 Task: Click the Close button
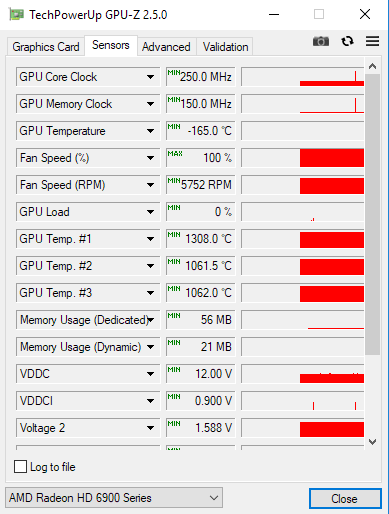tap(345, 499)
